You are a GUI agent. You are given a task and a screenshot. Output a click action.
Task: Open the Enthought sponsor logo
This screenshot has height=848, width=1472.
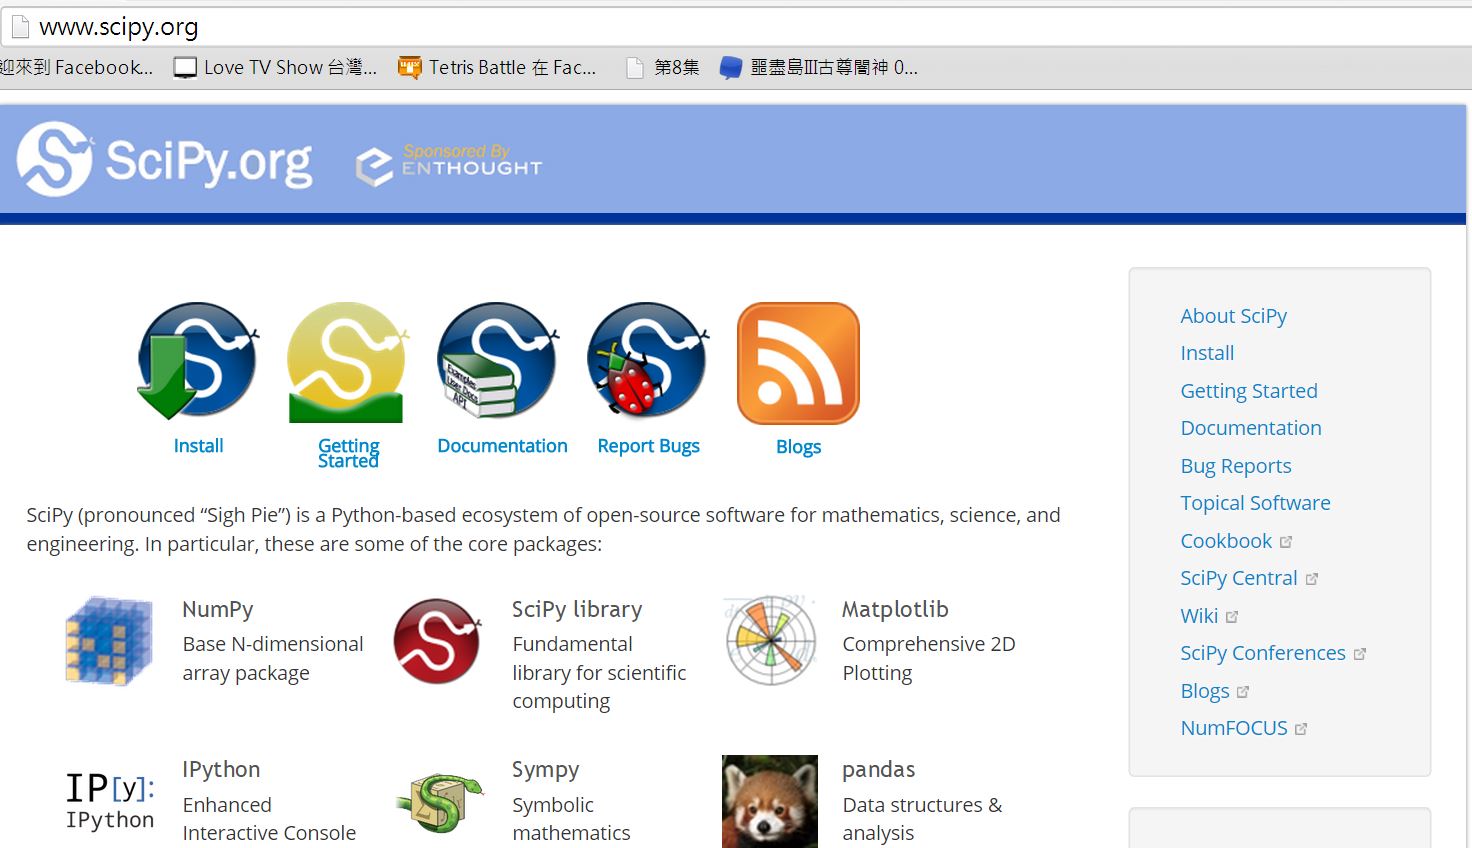click(449, 163)
